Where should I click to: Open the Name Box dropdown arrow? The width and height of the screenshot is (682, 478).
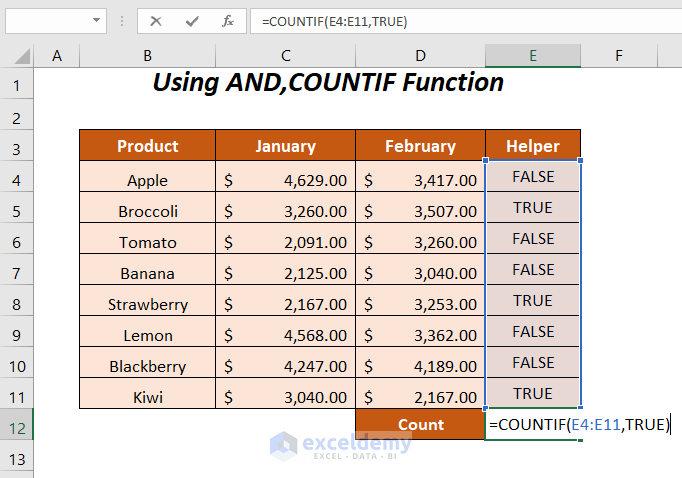click(97, 20)
